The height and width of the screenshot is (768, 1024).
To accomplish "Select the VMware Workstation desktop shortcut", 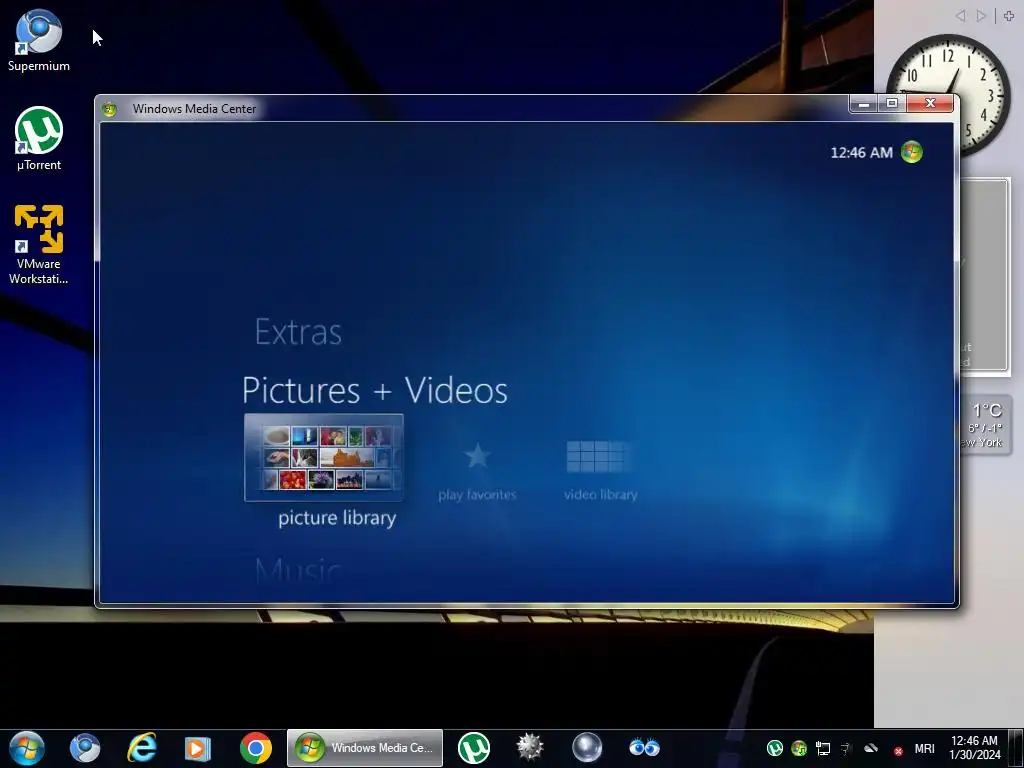I will [39, 245].
